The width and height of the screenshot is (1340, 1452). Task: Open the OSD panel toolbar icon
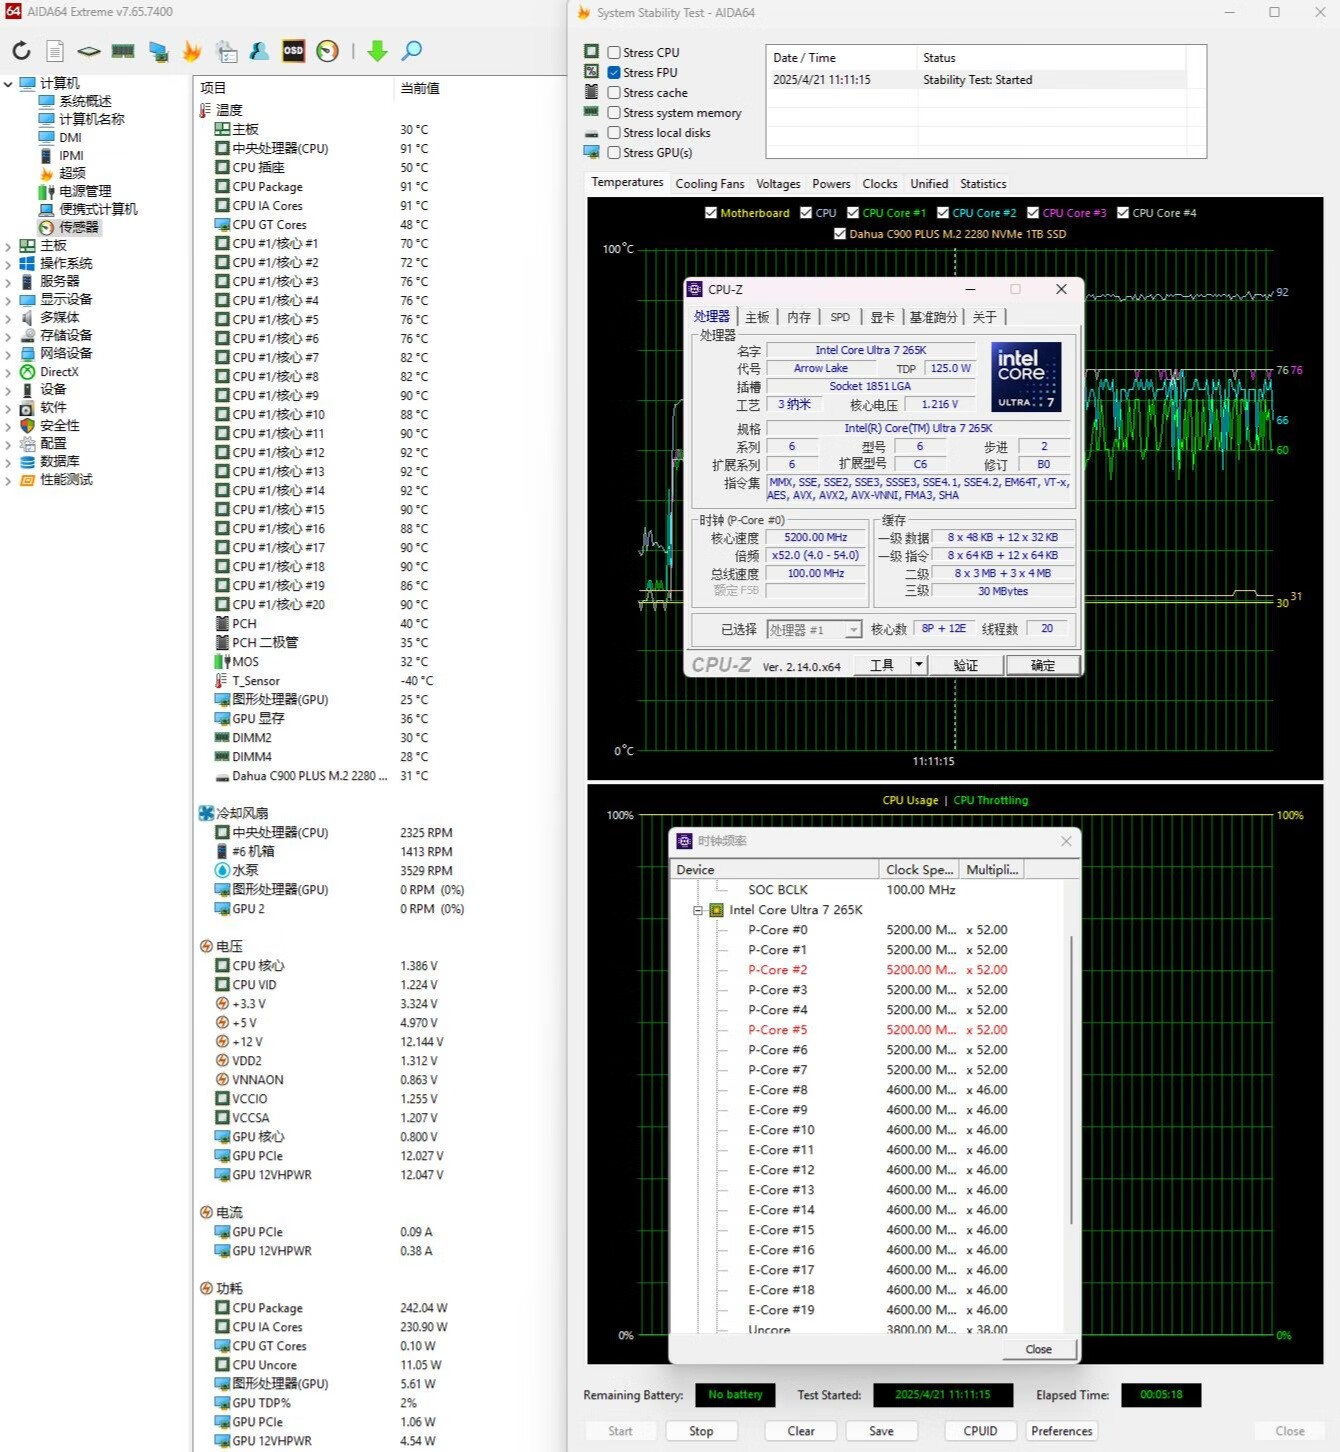293,51
